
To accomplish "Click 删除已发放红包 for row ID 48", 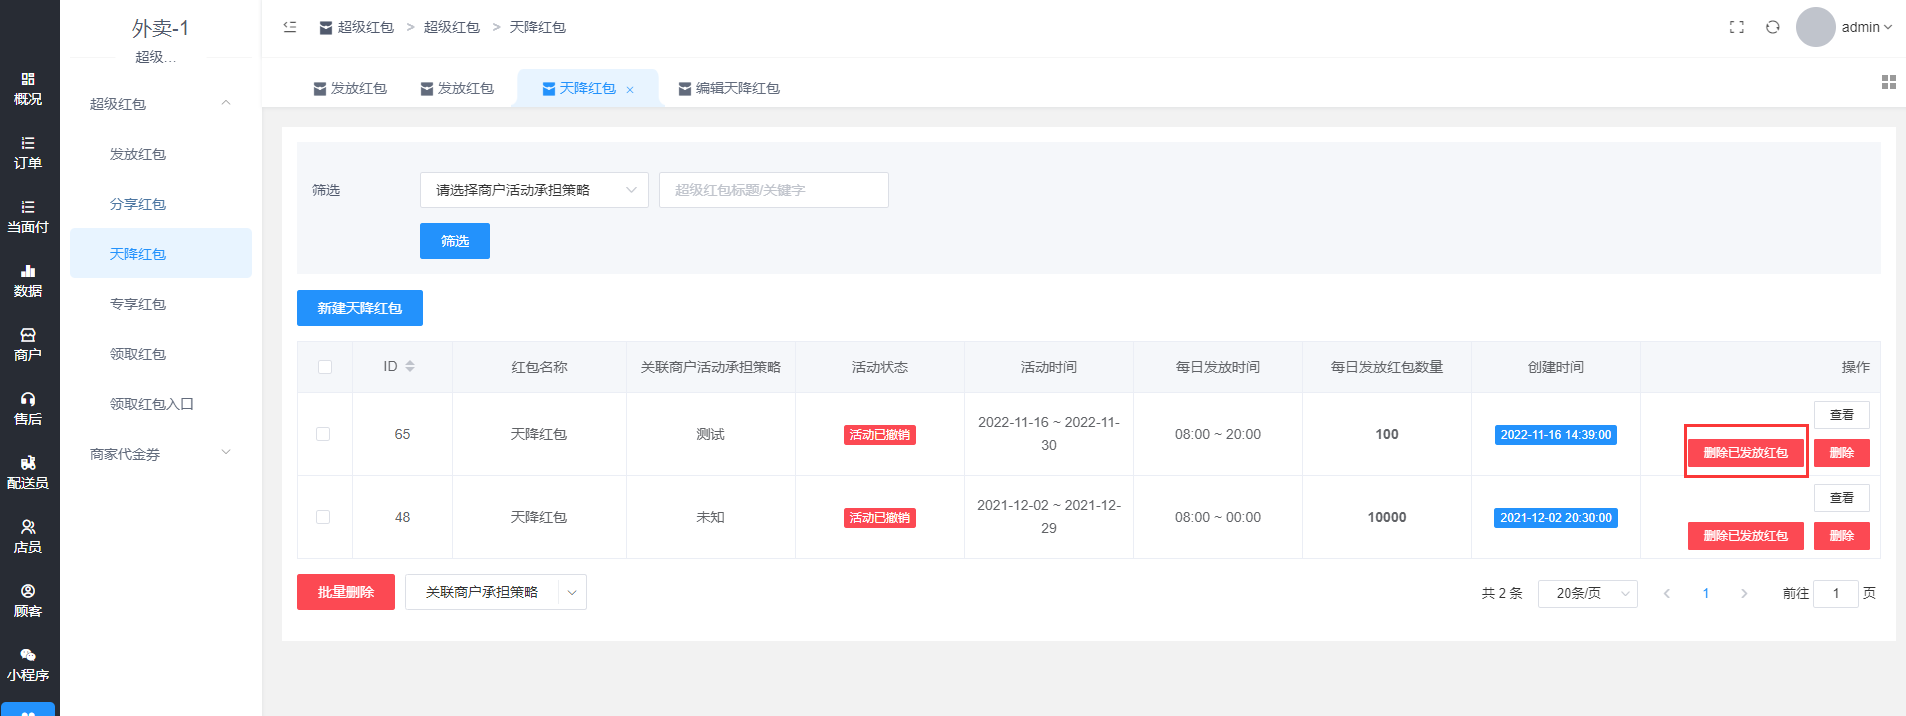I will pos(1746,536).
